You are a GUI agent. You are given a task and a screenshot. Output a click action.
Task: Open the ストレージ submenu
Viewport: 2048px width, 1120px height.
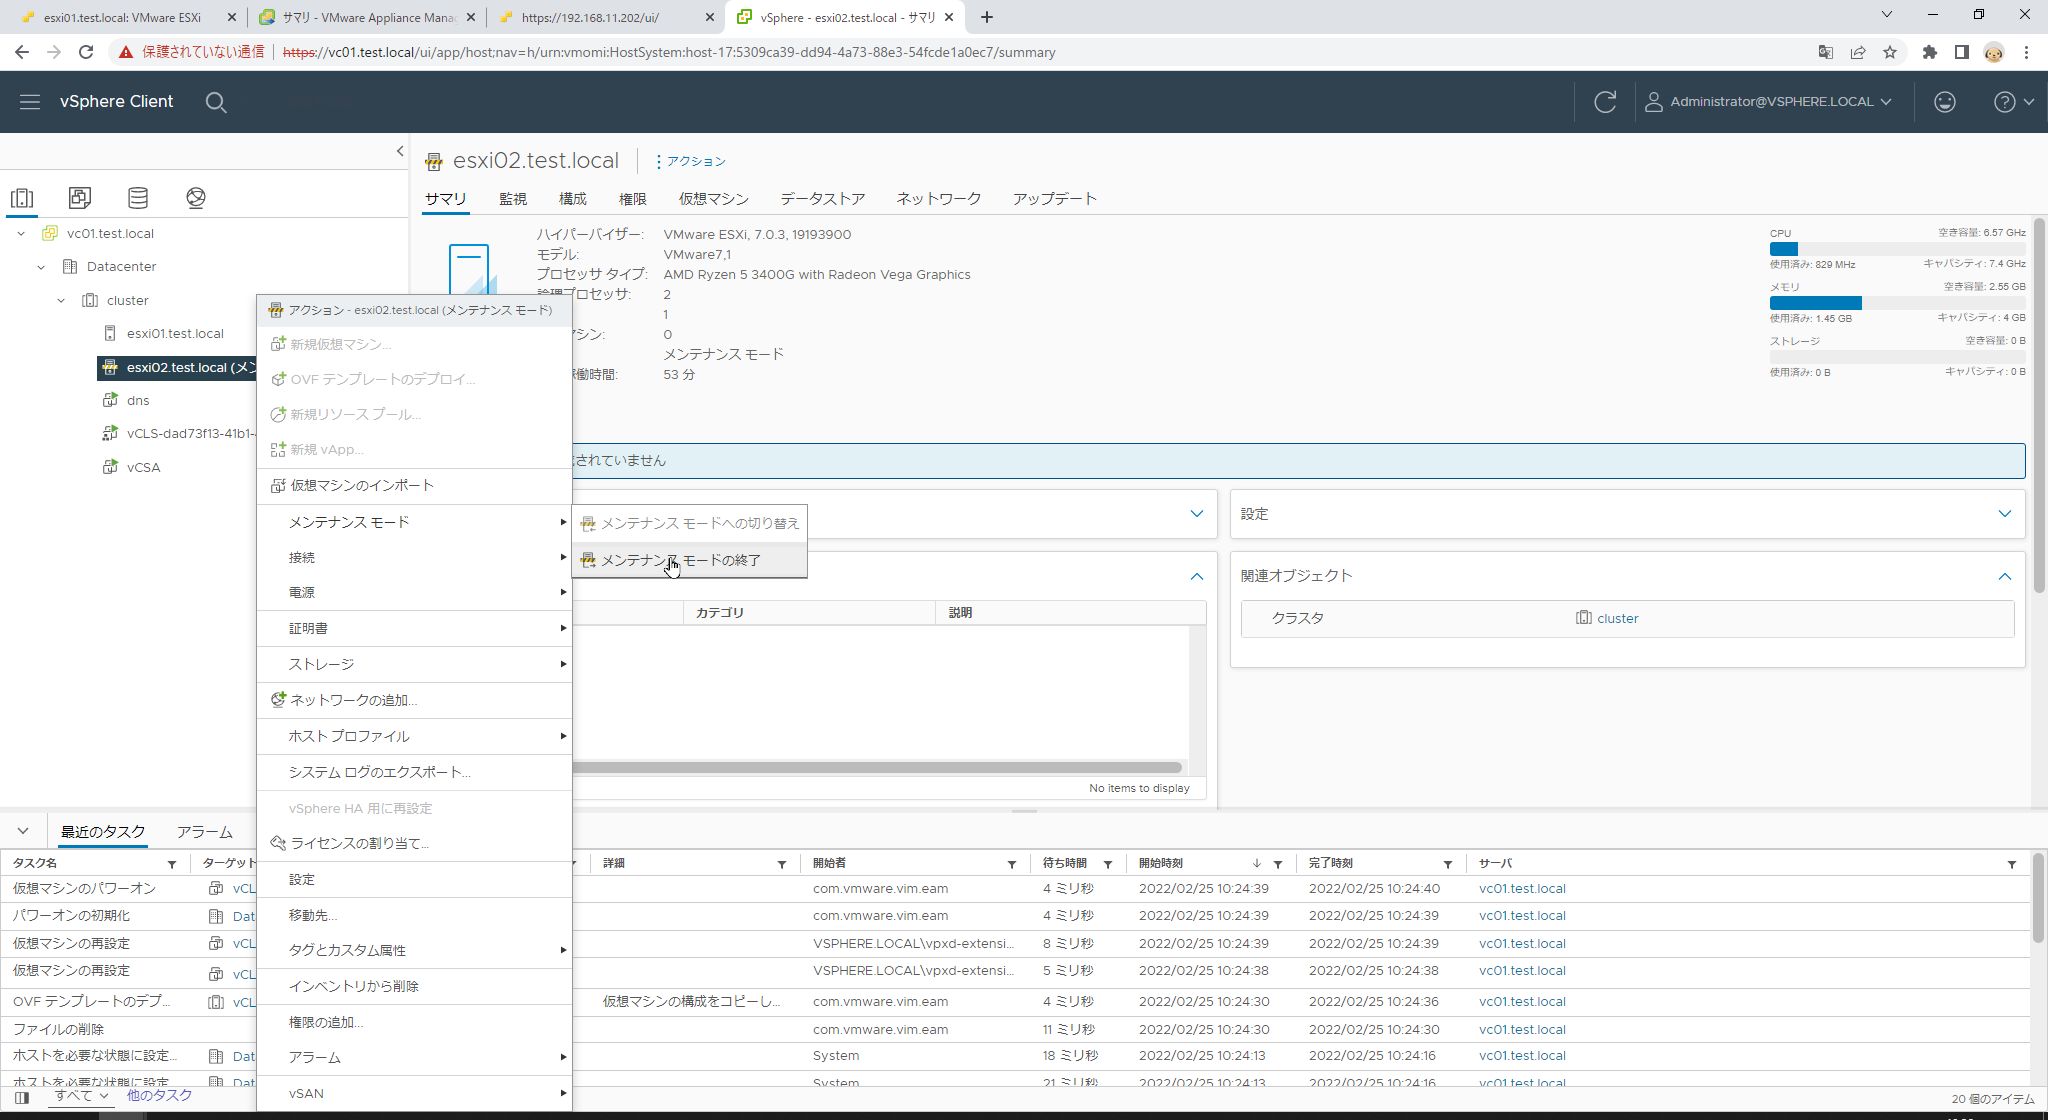(x=414, y=664)
